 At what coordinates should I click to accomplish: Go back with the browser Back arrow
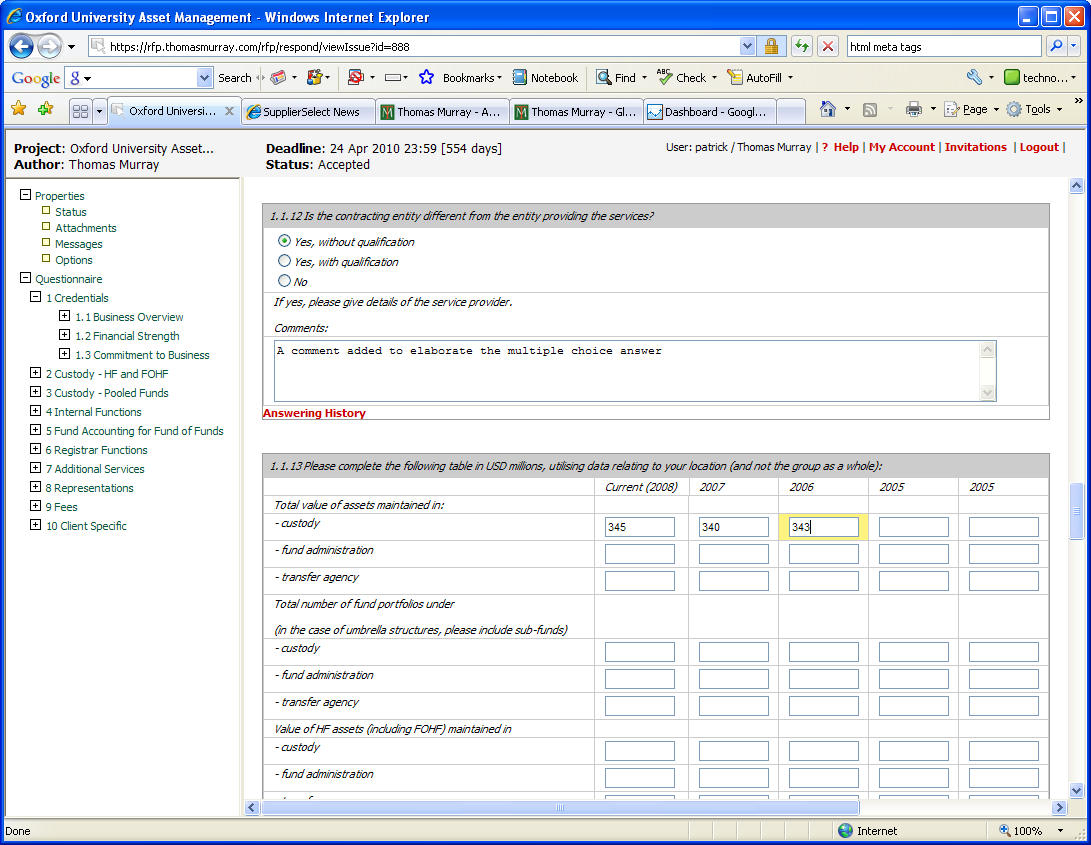pyautogui.click(x=22, y=47)
